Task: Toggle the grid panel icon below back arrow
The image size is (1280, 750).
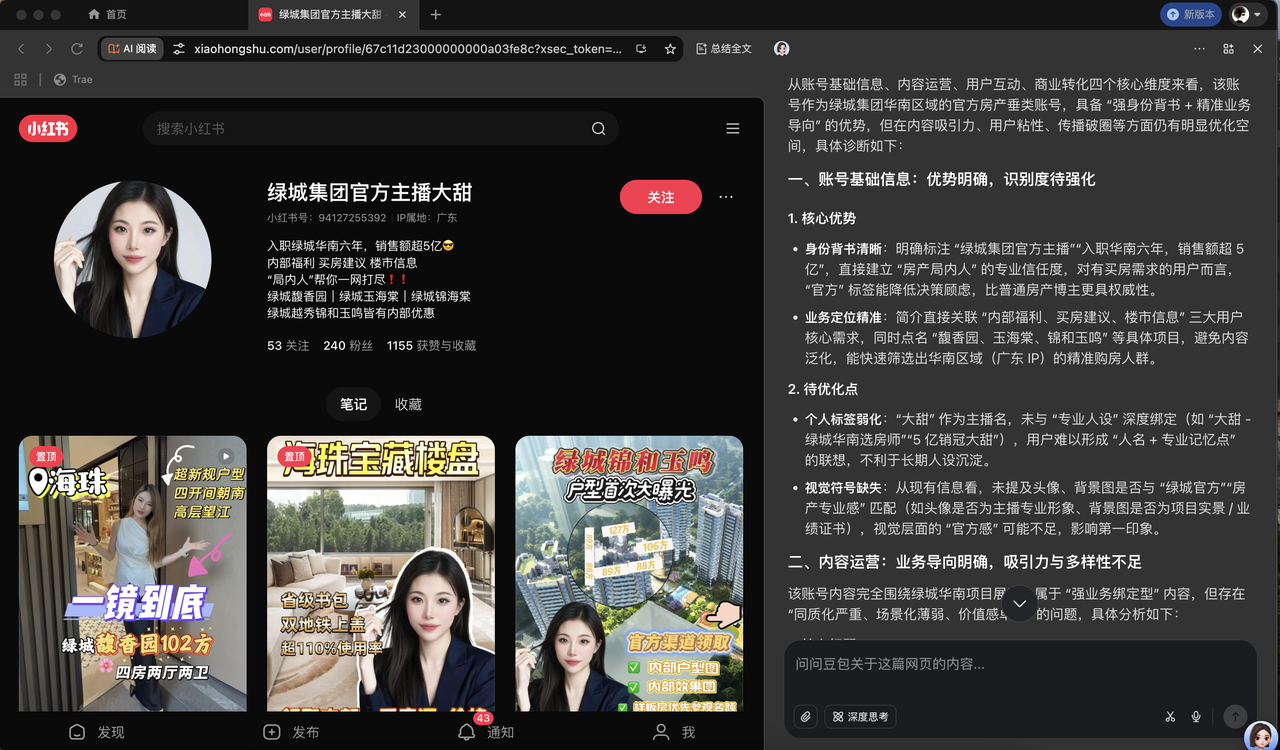Action: click(x=19, y=79)
